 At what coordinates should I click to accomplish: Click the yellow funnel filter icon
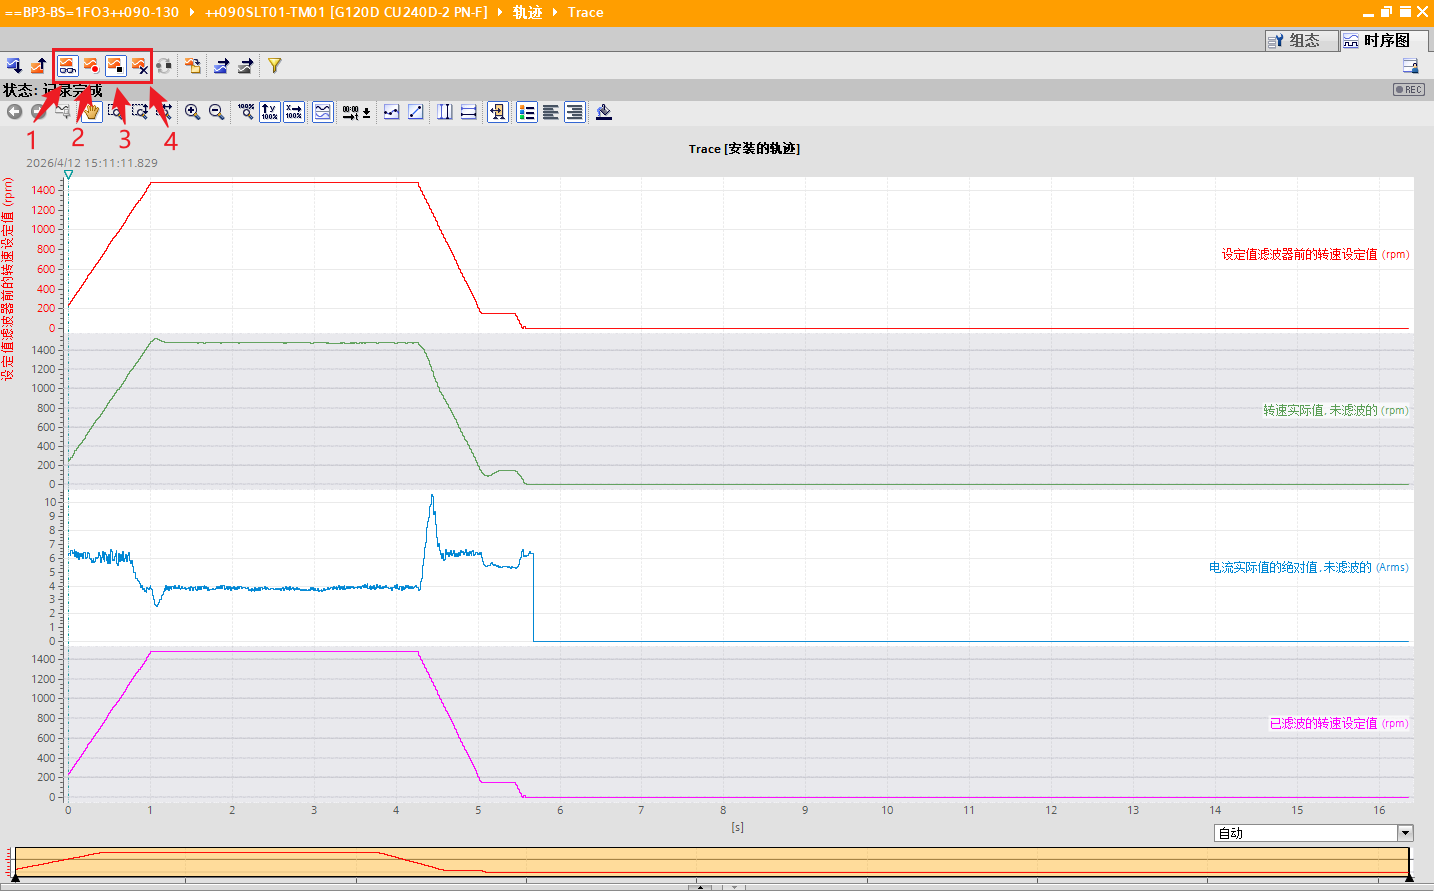[x=274, y=66]
